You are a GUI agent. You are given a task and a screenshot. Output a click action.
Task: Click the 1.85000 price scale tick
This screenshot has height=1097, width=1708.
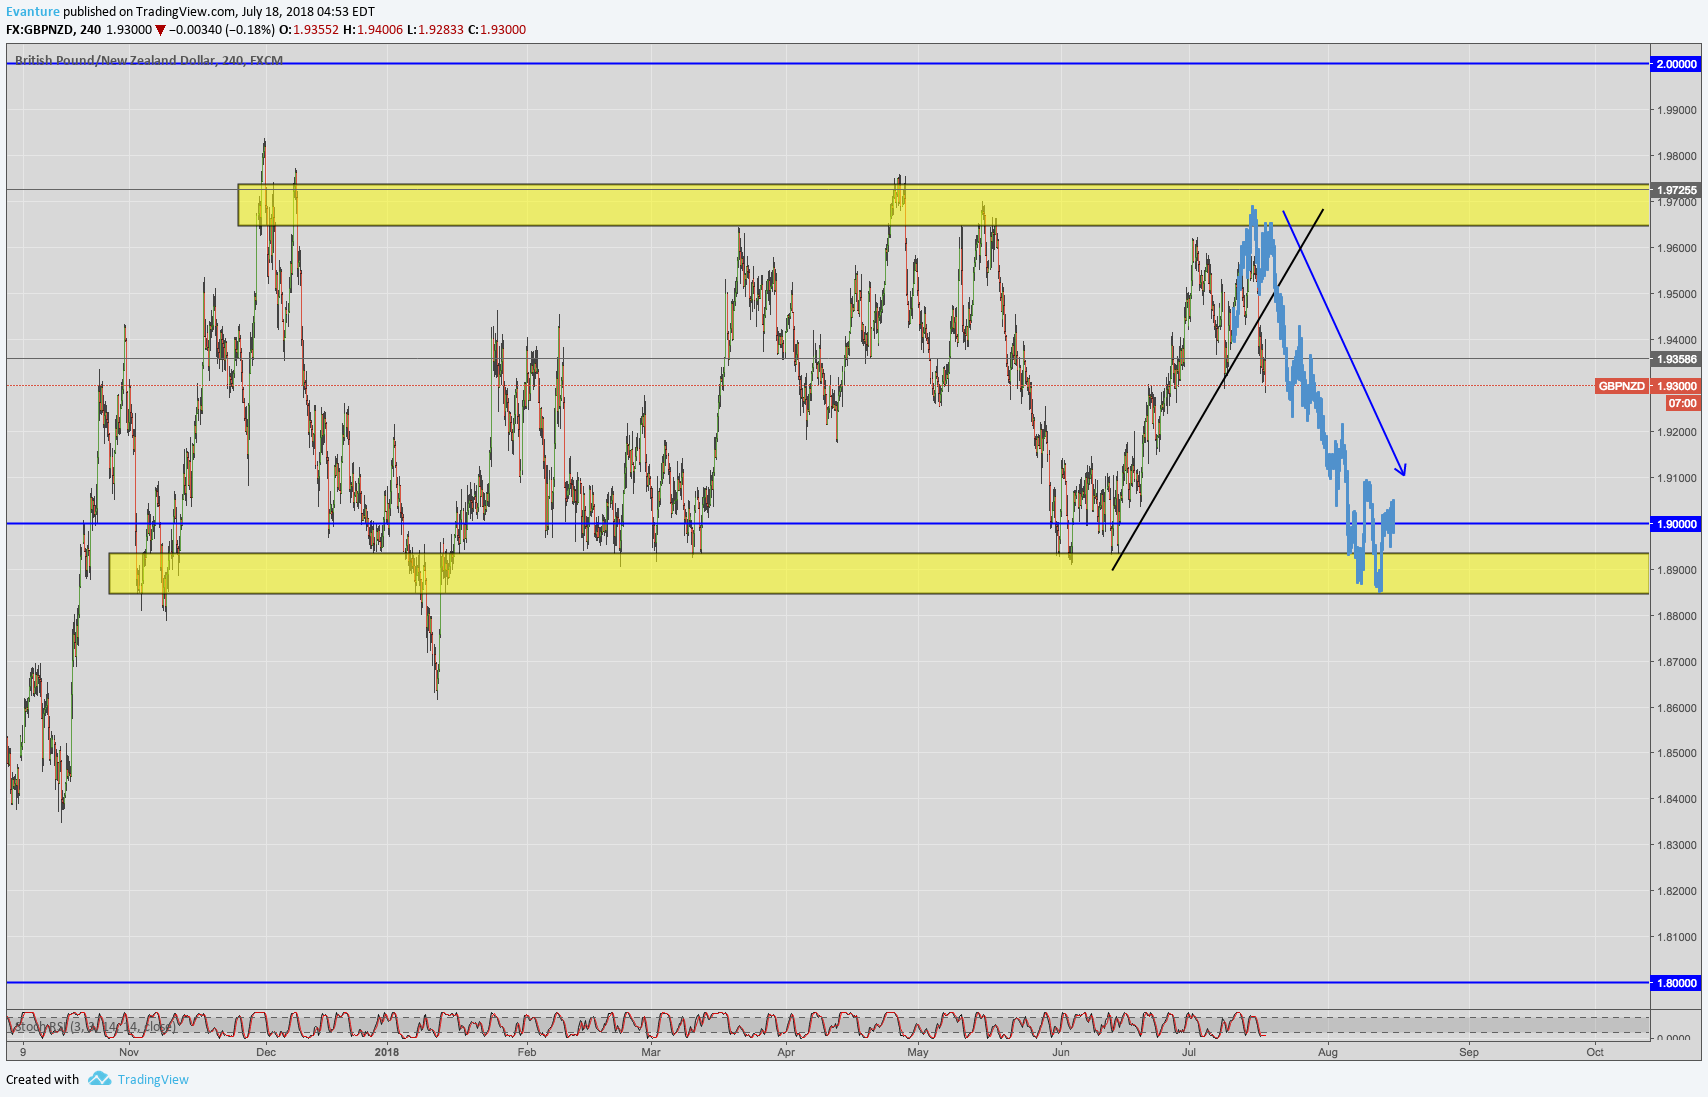pyautogui.click(x=1677, y=753)
